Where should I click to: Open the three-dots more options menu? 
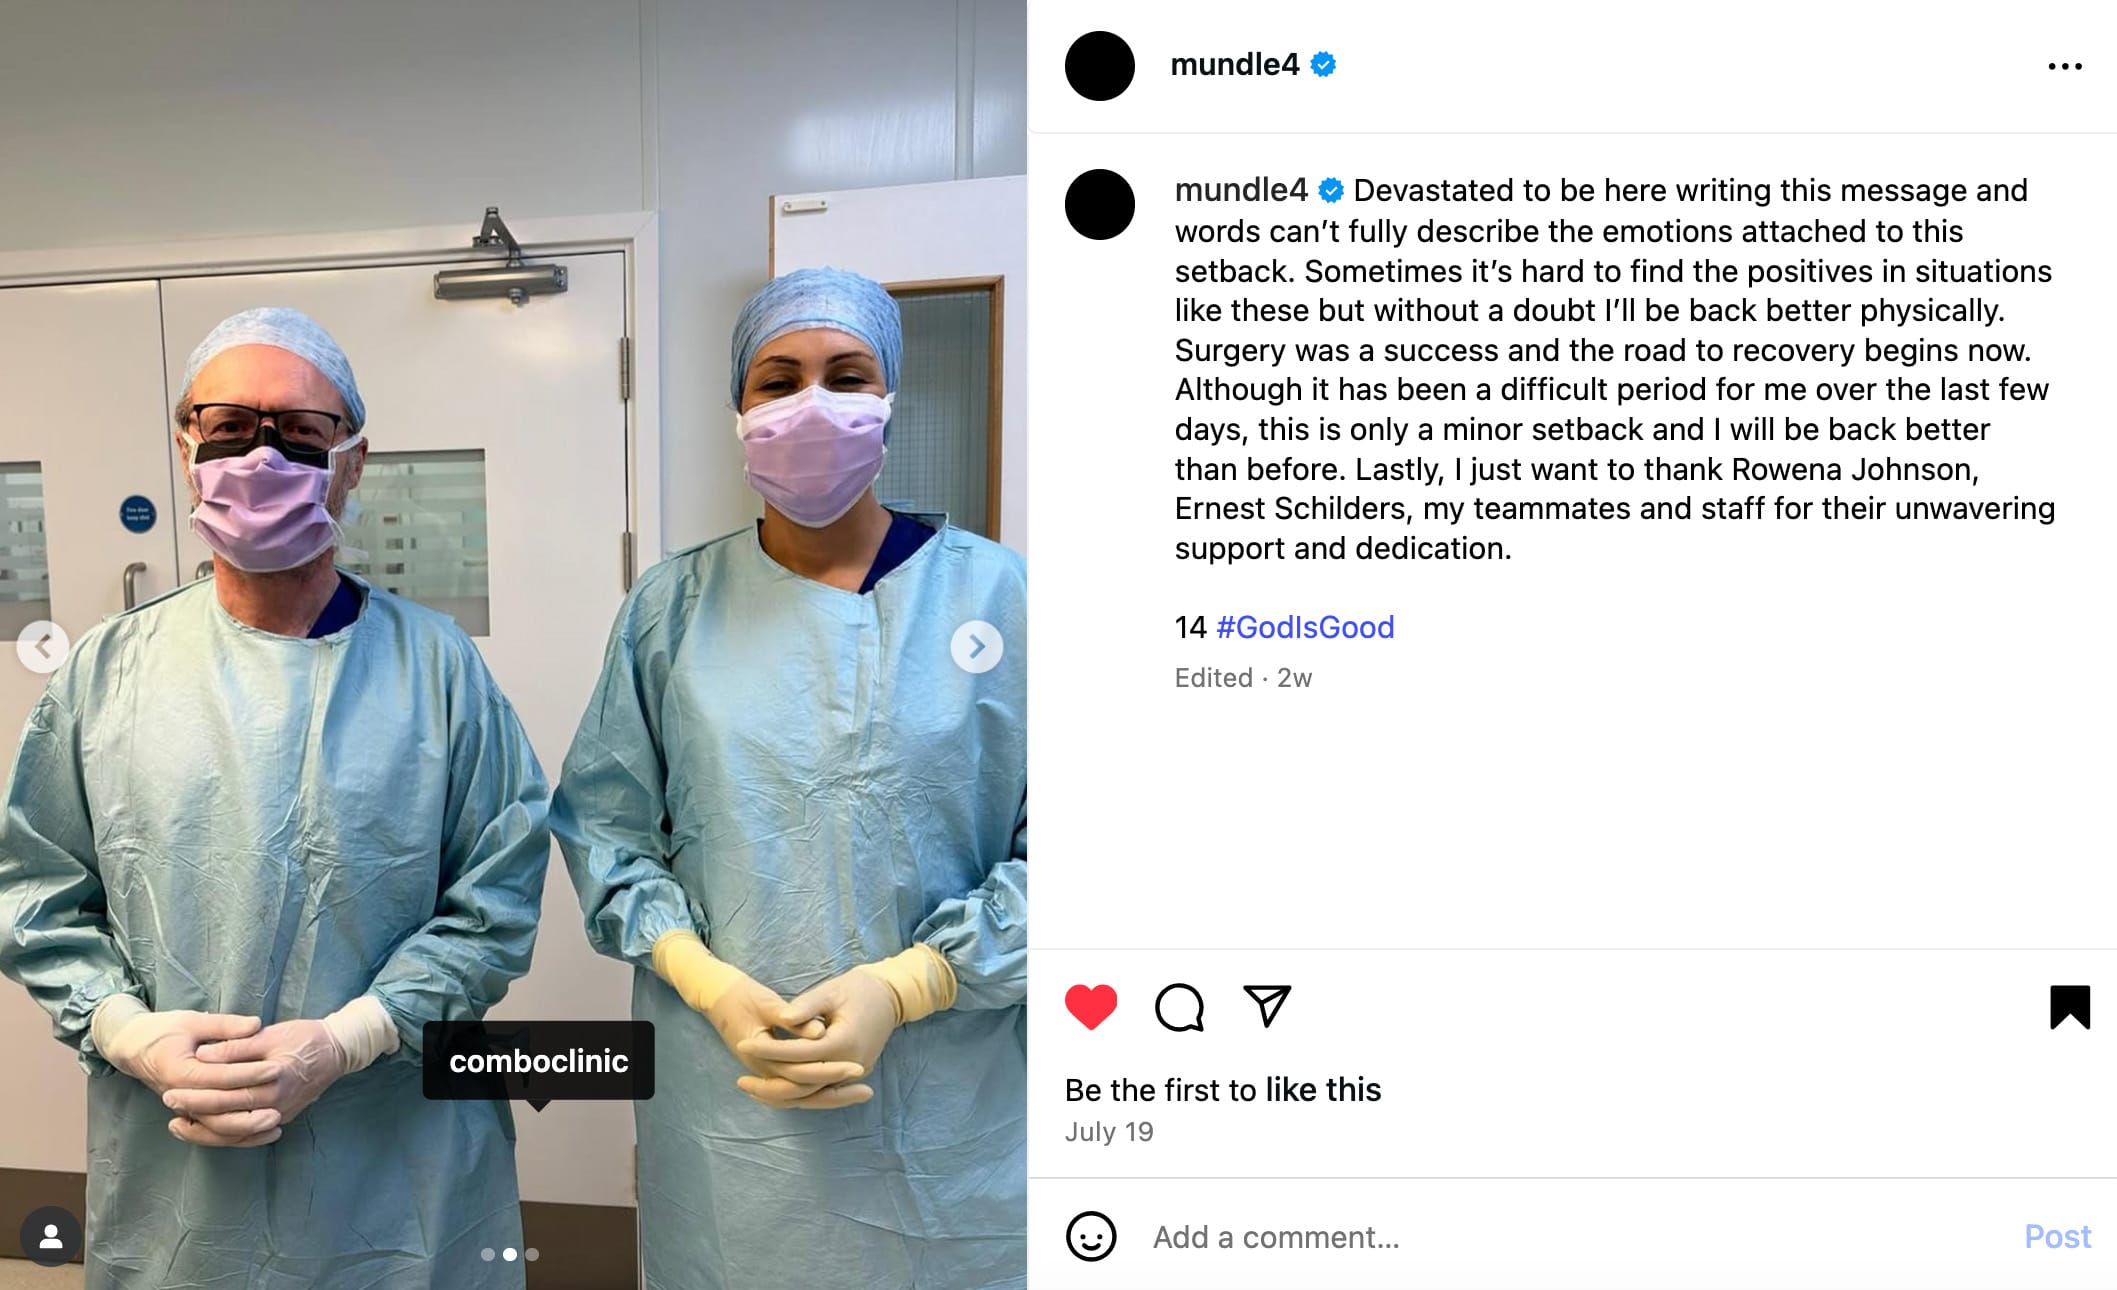pyautogui.click(x=2064, y=66)
